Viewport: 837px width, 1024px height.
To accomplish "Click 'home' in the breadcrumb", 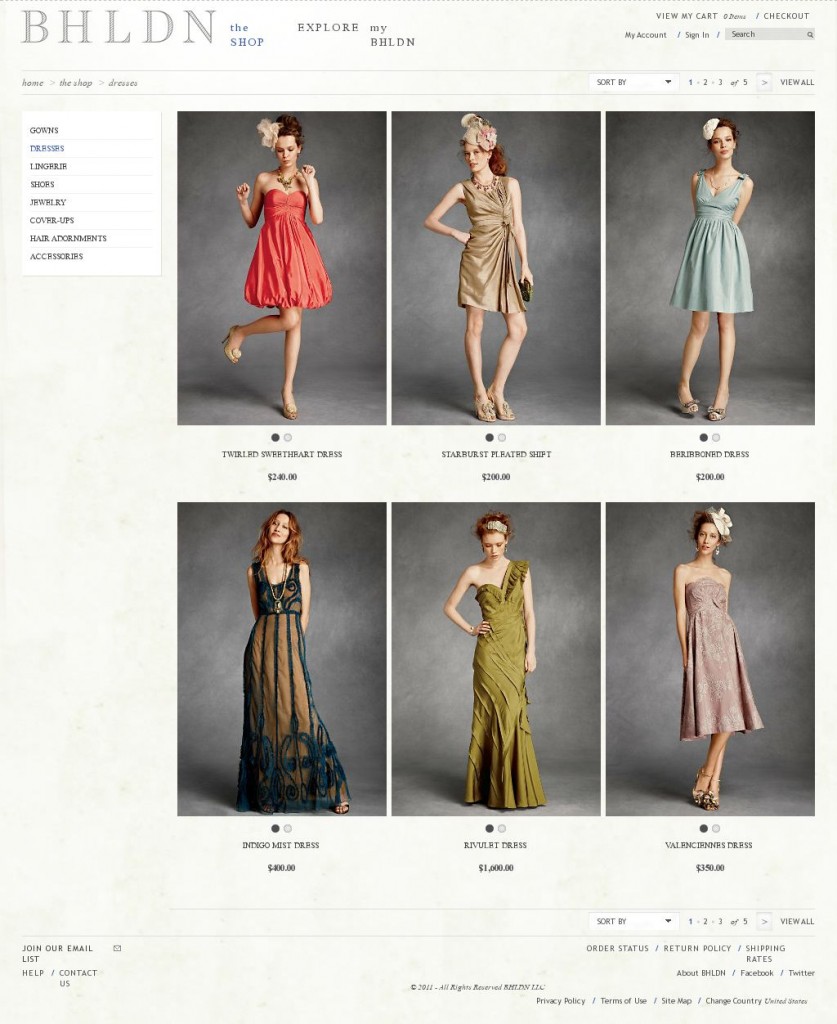I will point(33,83).
